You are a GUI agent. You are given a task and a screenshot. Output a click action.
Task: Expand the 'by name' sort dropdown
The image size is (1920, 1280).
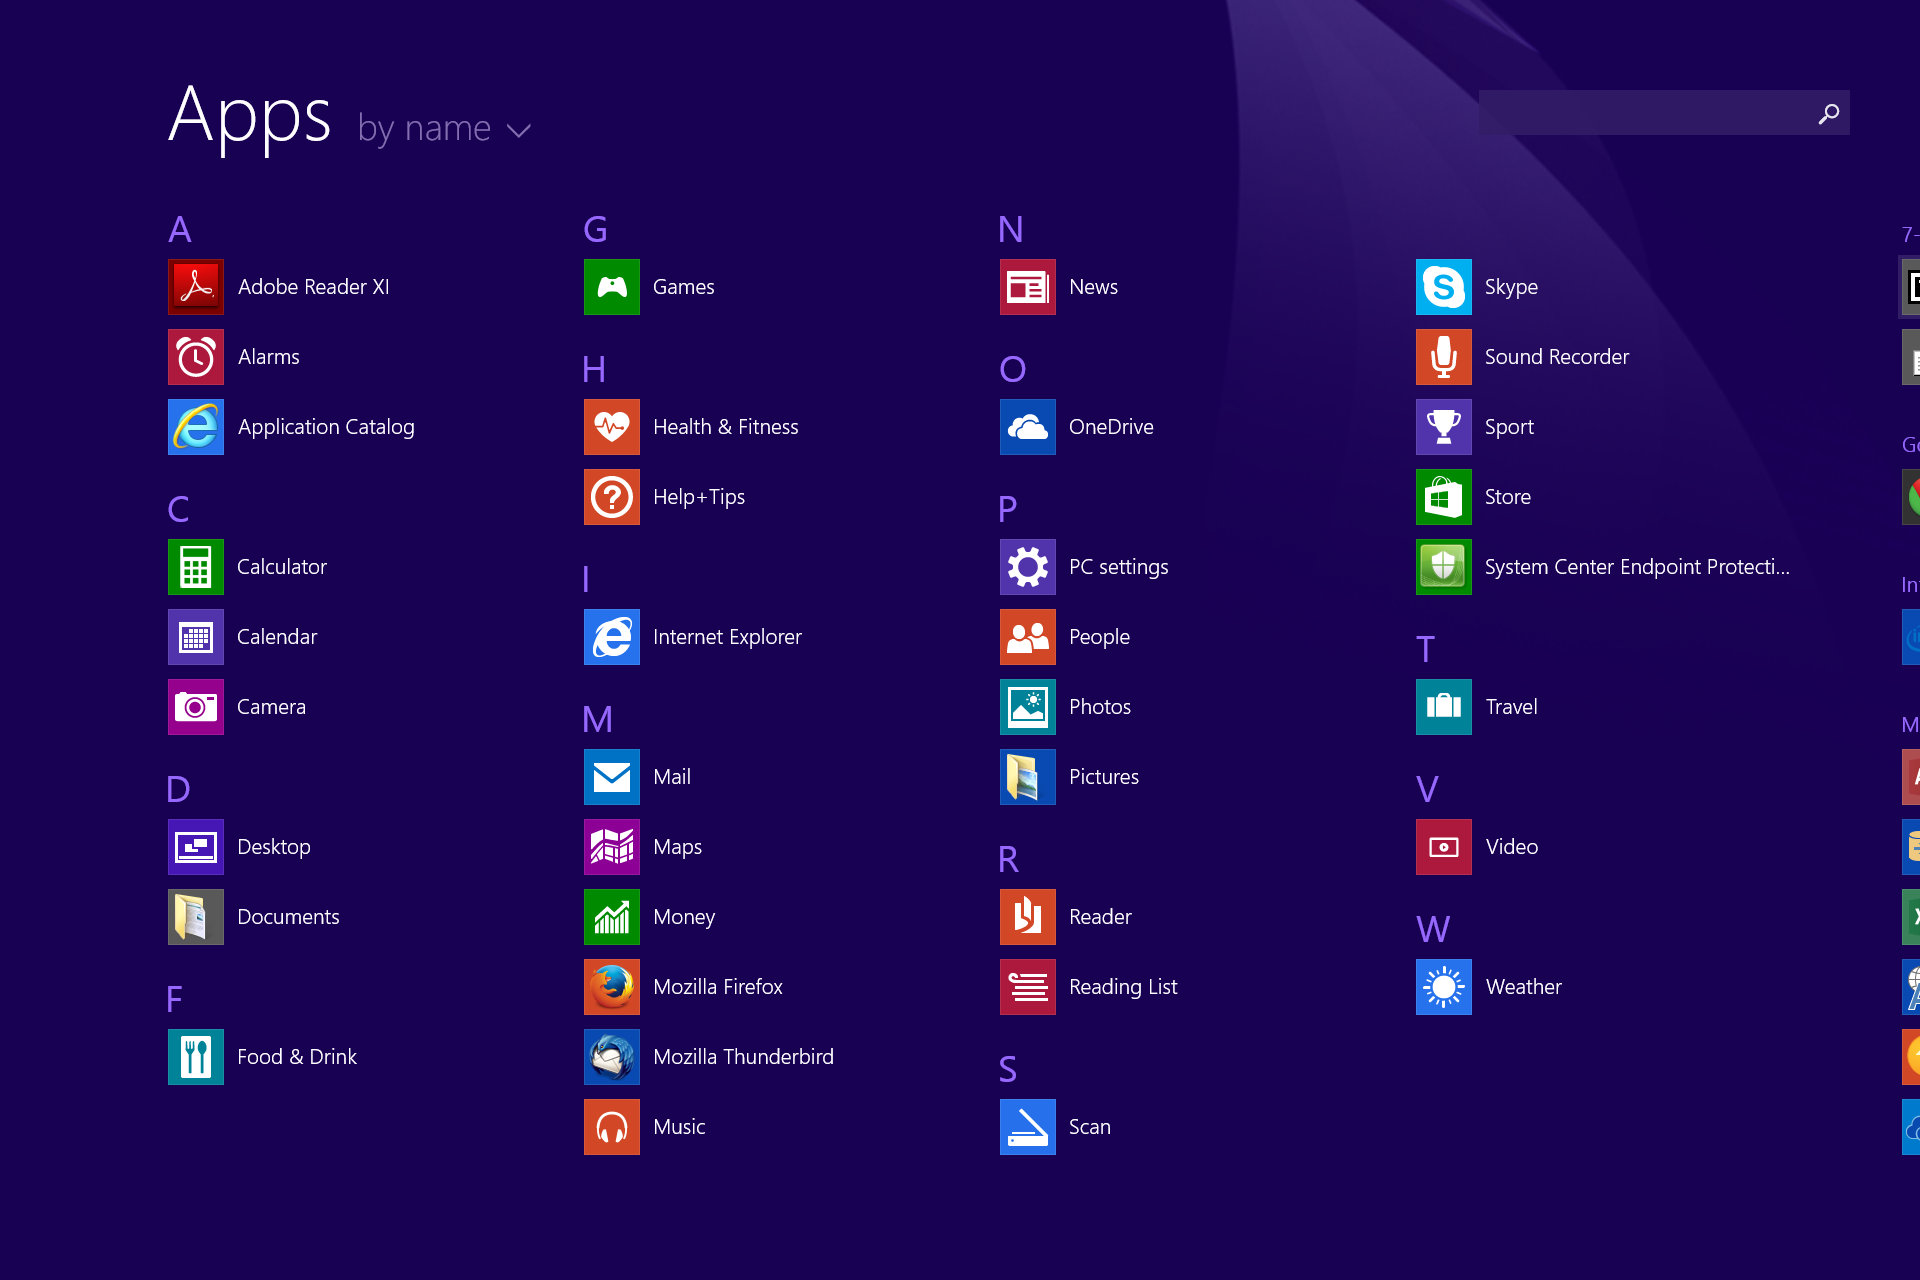pyautogui.click(x=444, y=129)
